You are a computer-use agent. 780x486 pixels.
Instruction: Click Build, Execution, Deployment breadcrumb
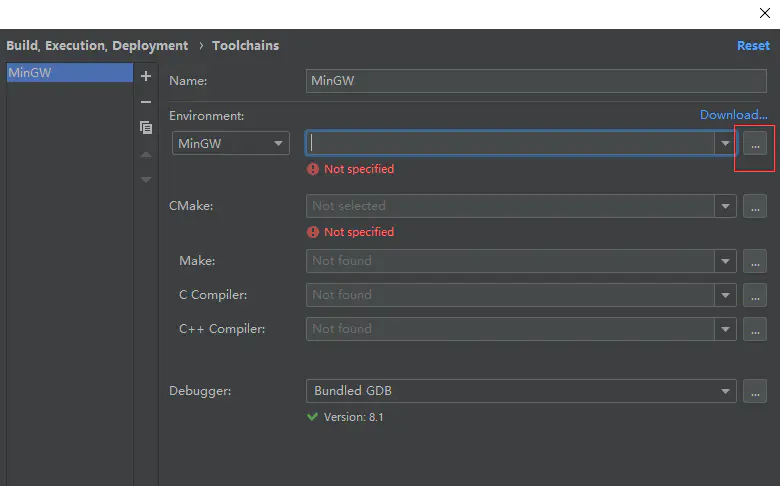coord(97,46)
